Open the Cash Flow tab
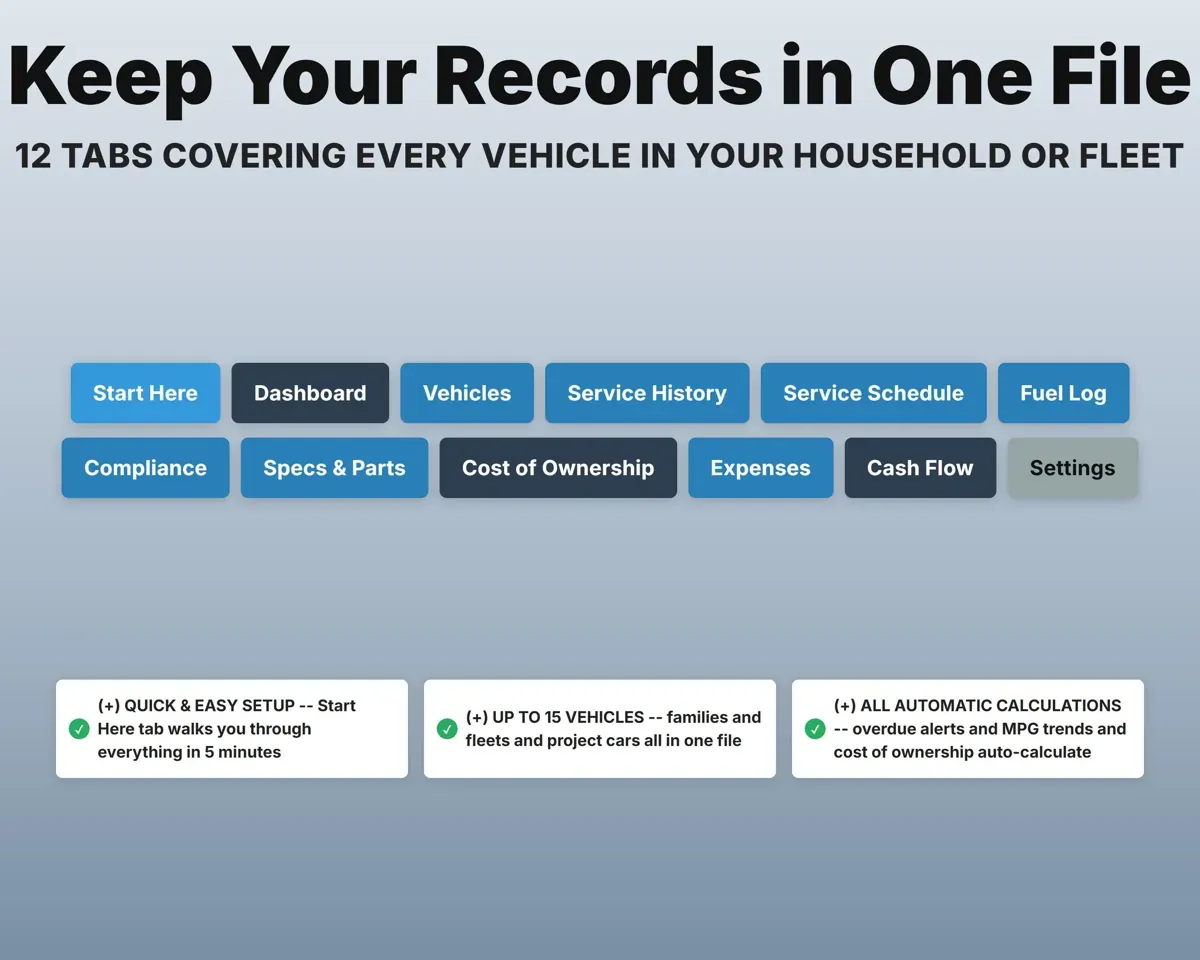Image resolution: width=1200 pixels, height=960 pixels. click(x=920, y=468)
